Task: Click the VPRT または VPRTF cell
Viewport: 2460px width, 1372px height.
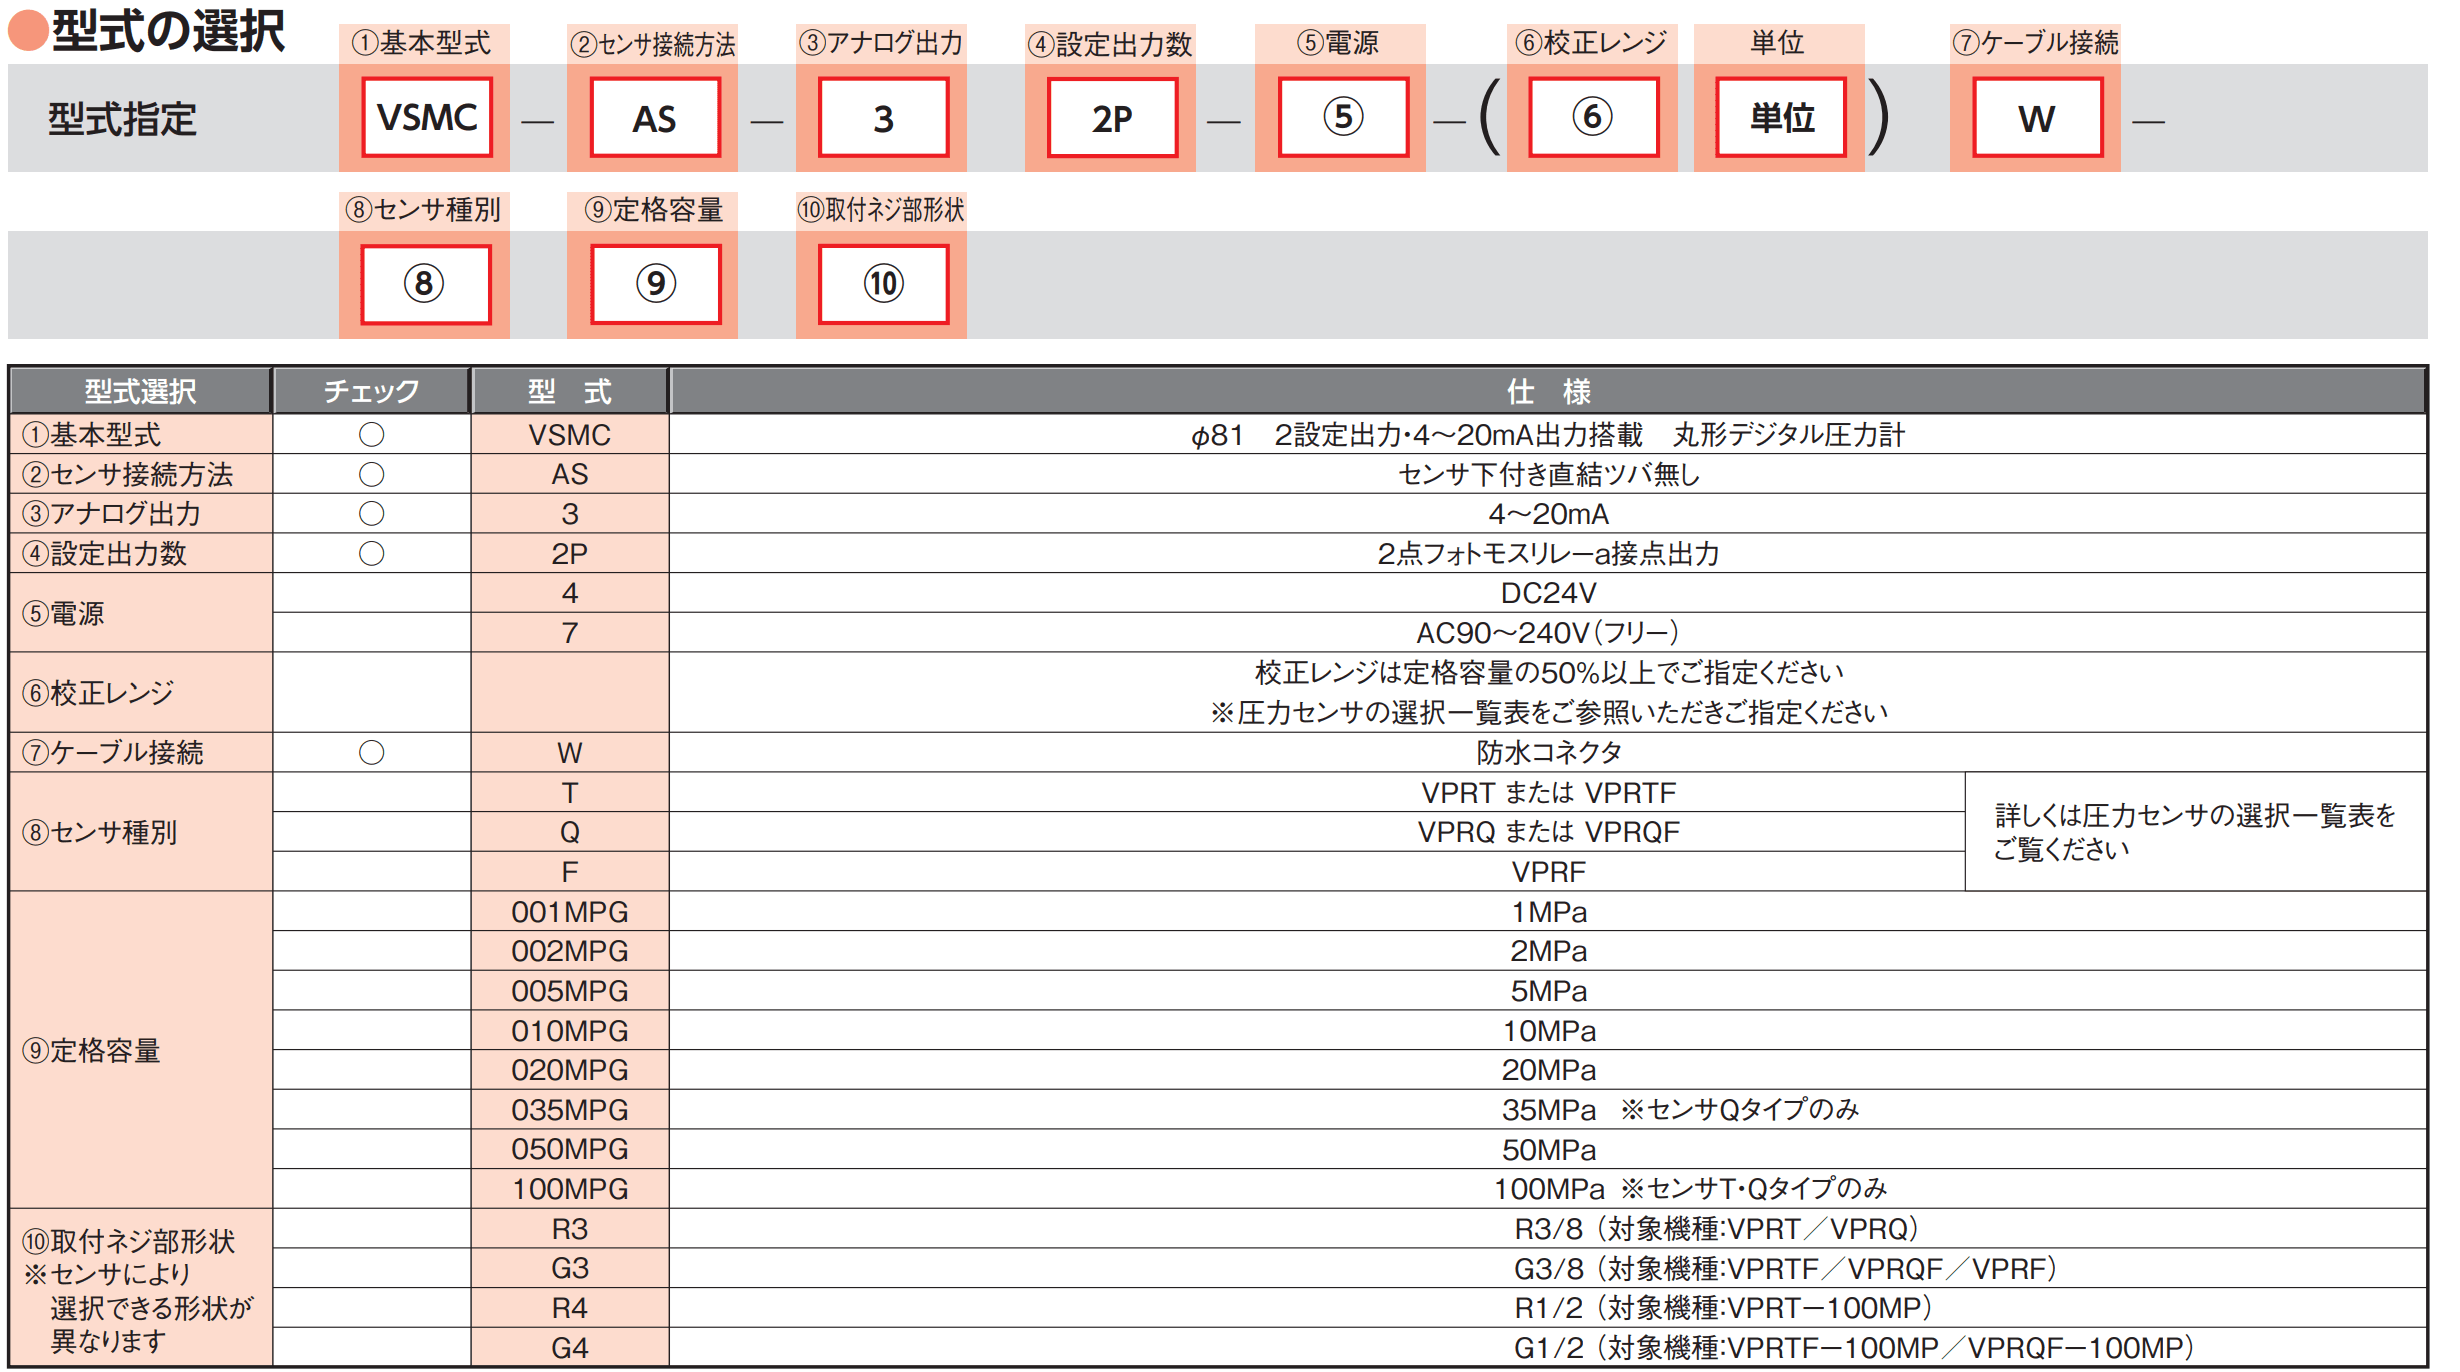Action: click(1317, 792)
